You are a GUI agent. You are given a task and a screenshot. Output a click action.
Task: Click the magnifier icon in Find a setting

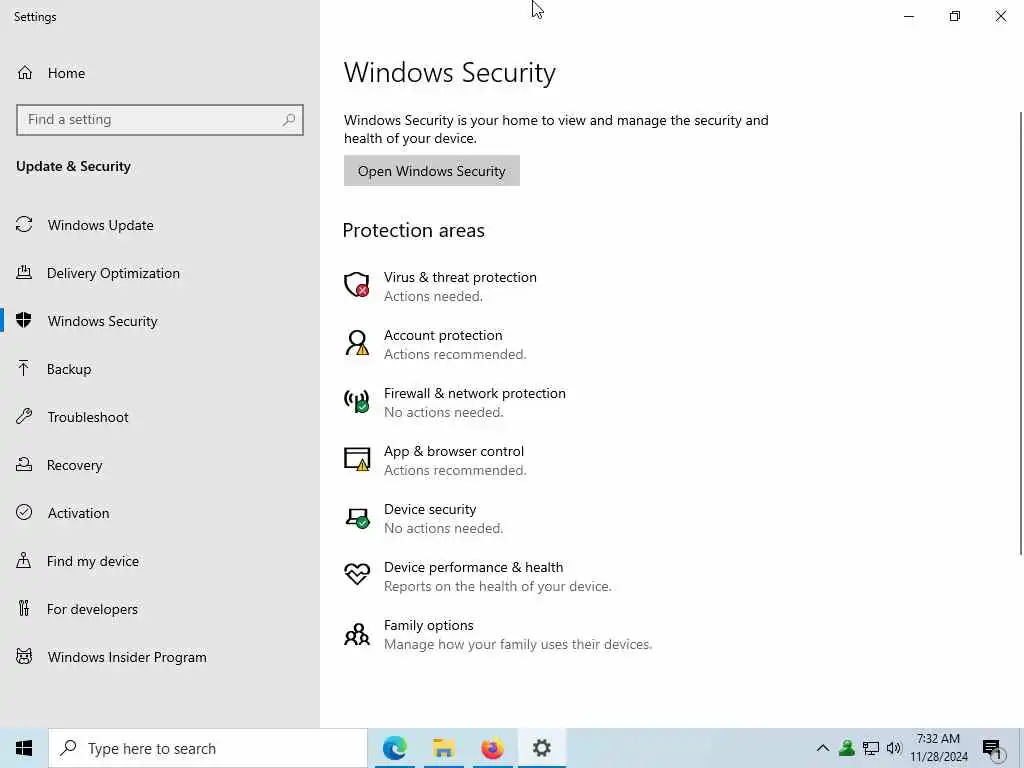click(289, 120)
